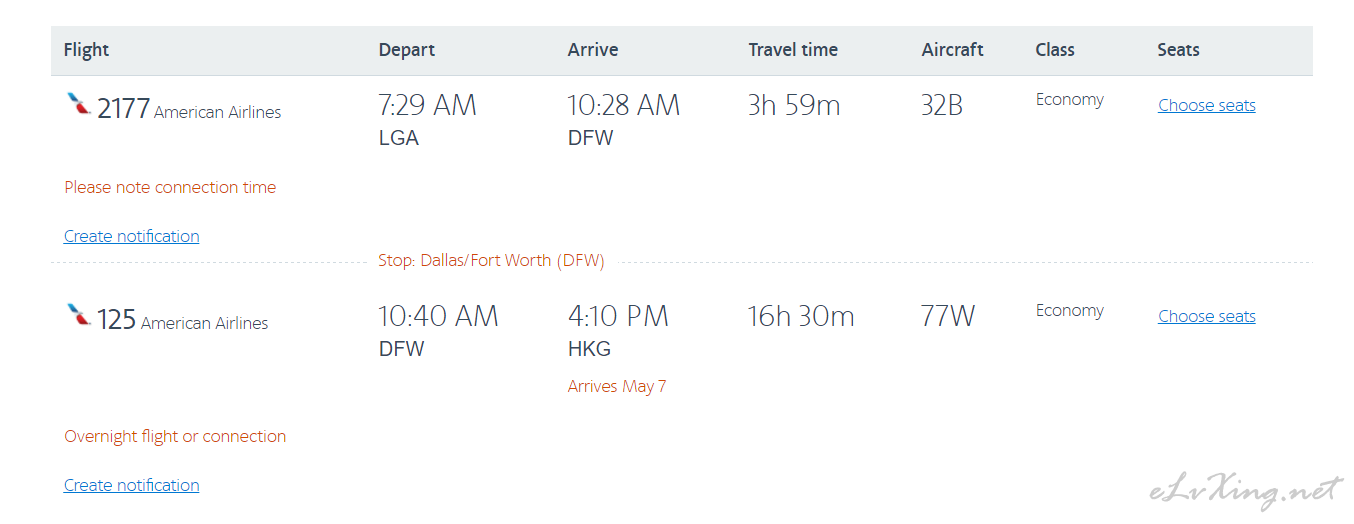Click the Class column header
Screen dimensions: 1354x524
pyautogui.click(x=1055, y=50)
